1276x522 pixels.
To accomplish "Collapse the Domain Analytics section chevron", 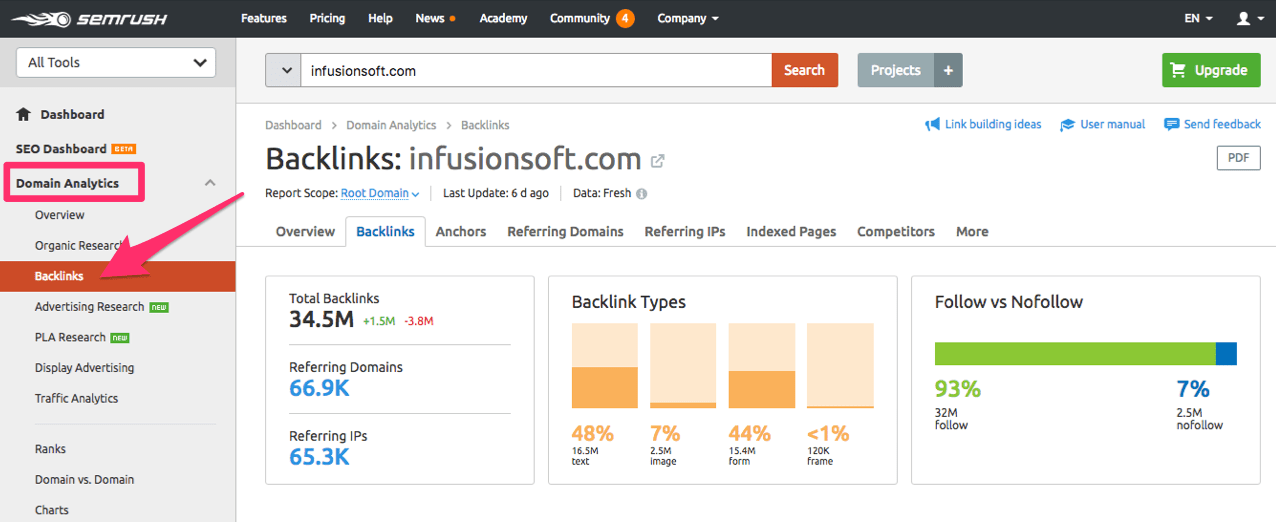I will click(x=210, y=183).
